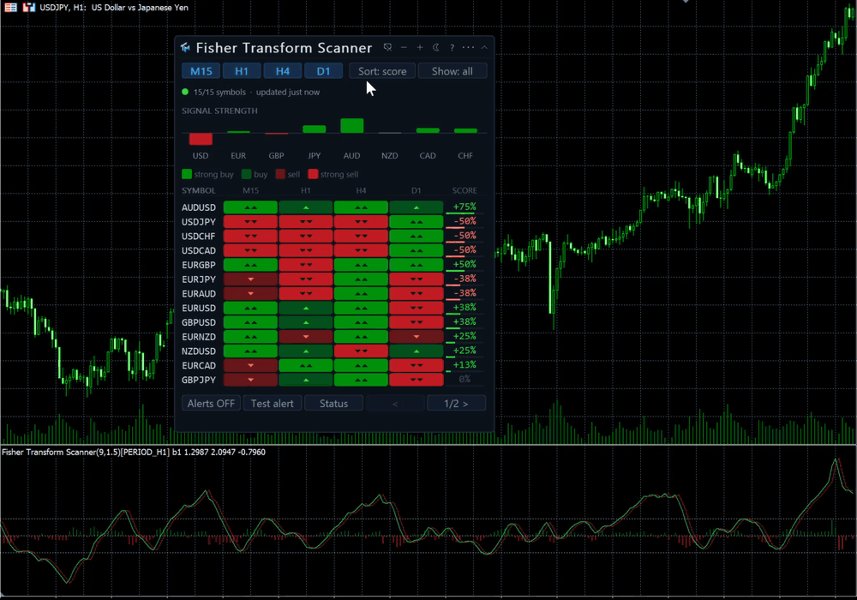Open help via the question mark icon
The width and height of the screenshot is (857, 600).
pyautogui.click(x=452, y=48)
